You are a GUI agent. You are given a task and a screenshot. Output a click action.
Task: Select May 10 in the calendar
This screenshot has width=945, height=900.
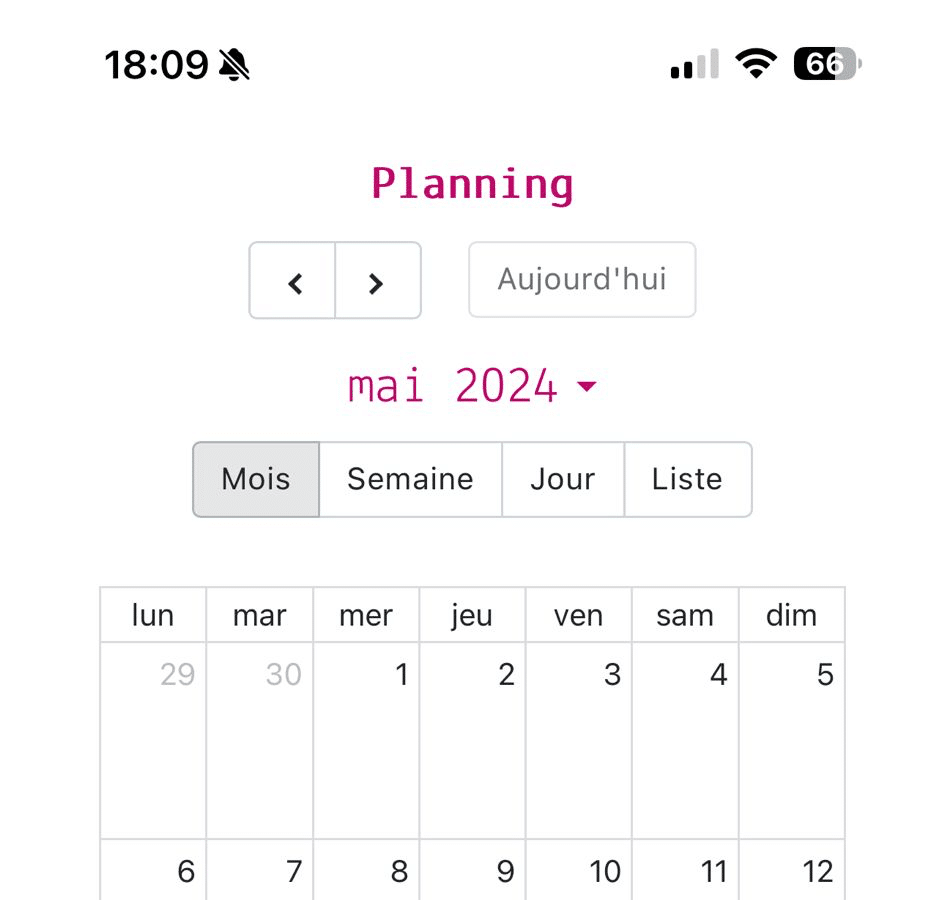pos(578,870)
